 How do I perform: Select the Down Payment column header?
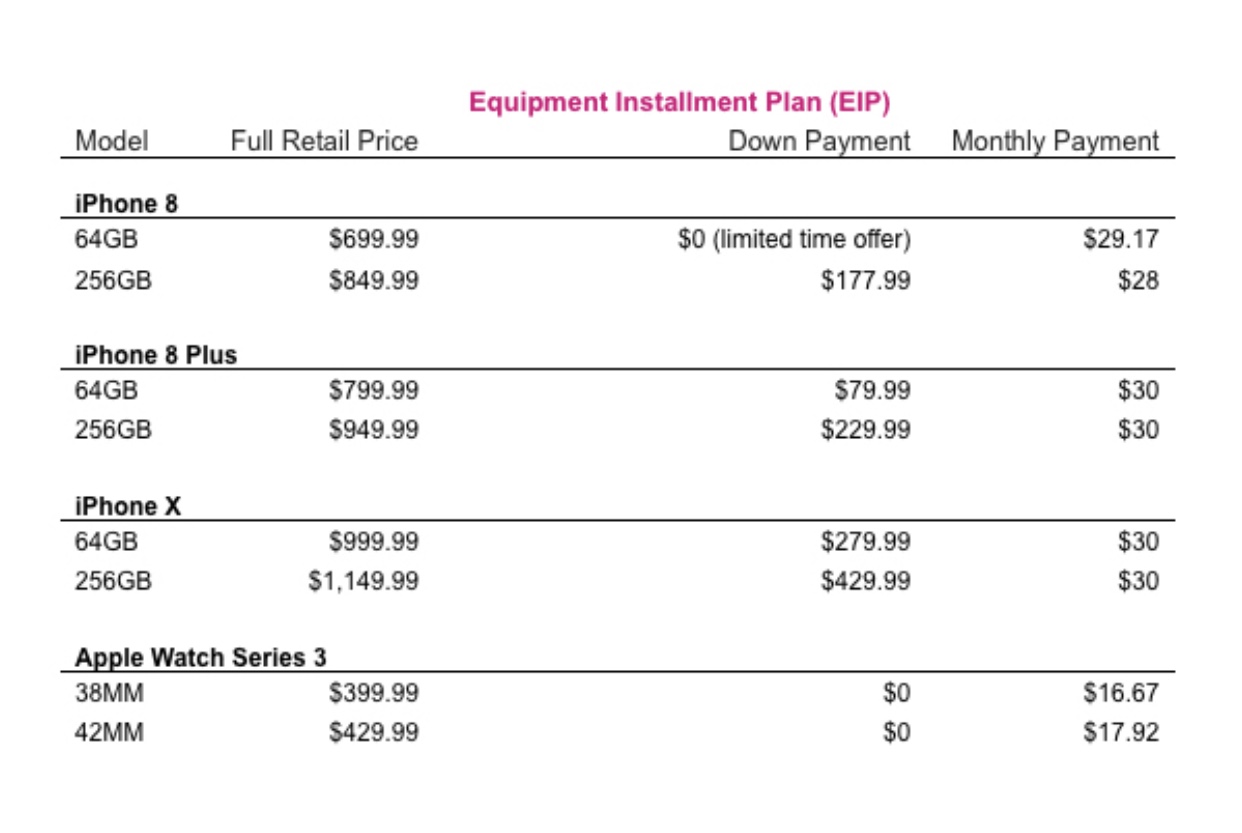pyautogui.click(x=819, y=141)
